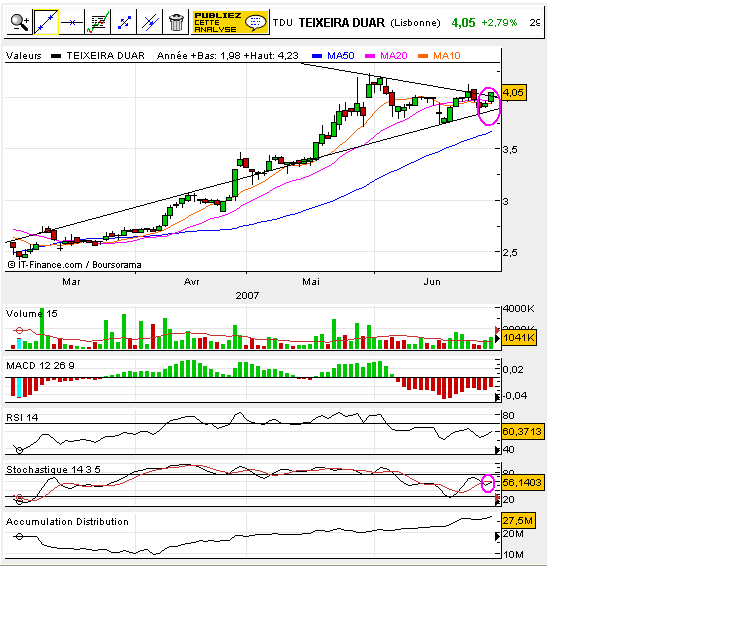The width and height of the screenshot is (738, 637).
Task: Click the 2,5 price axis label
Action: coord(510,252)
